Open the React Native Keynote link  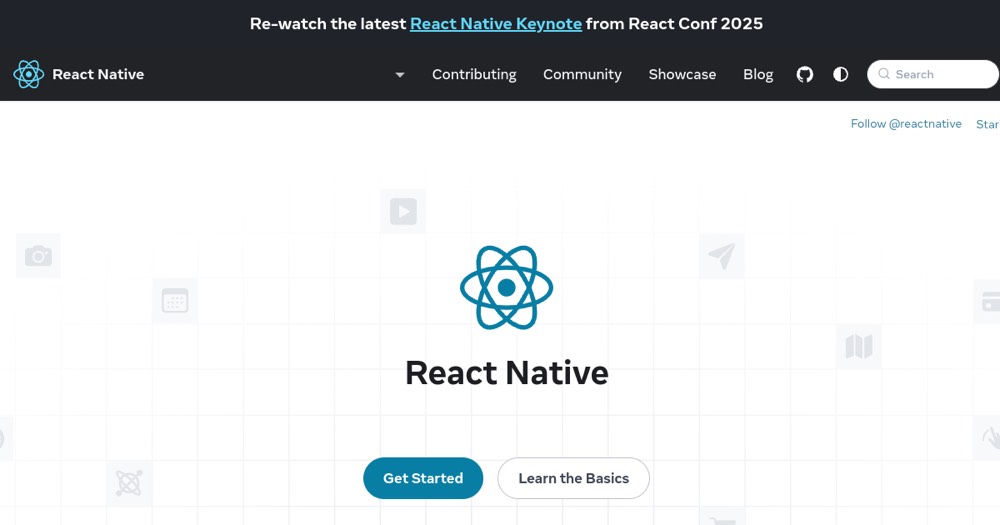point(496,24)
